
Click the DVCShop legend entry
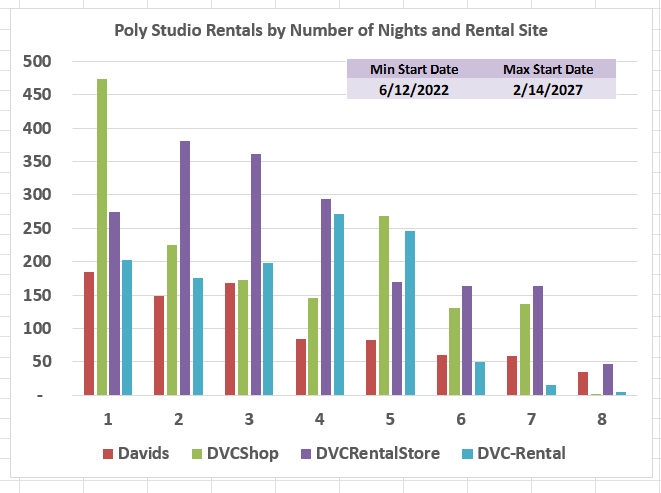[235, 453]
